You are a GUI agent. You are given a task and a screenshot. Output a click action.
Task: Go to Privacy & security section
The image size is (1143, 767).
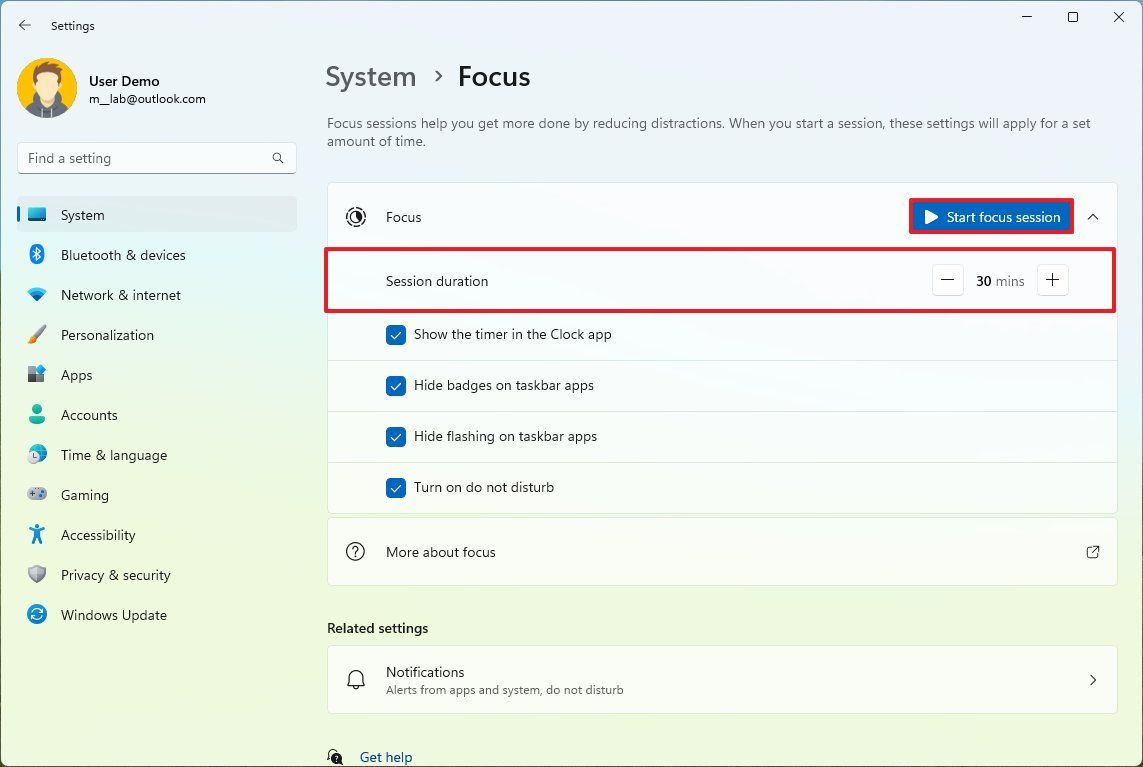37,575
